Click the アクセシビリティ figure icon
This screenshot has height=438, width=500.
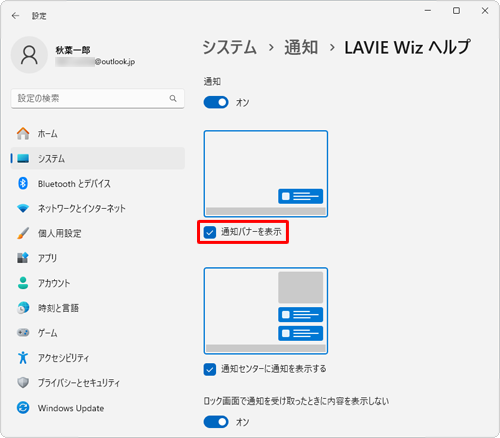(23, 358)
